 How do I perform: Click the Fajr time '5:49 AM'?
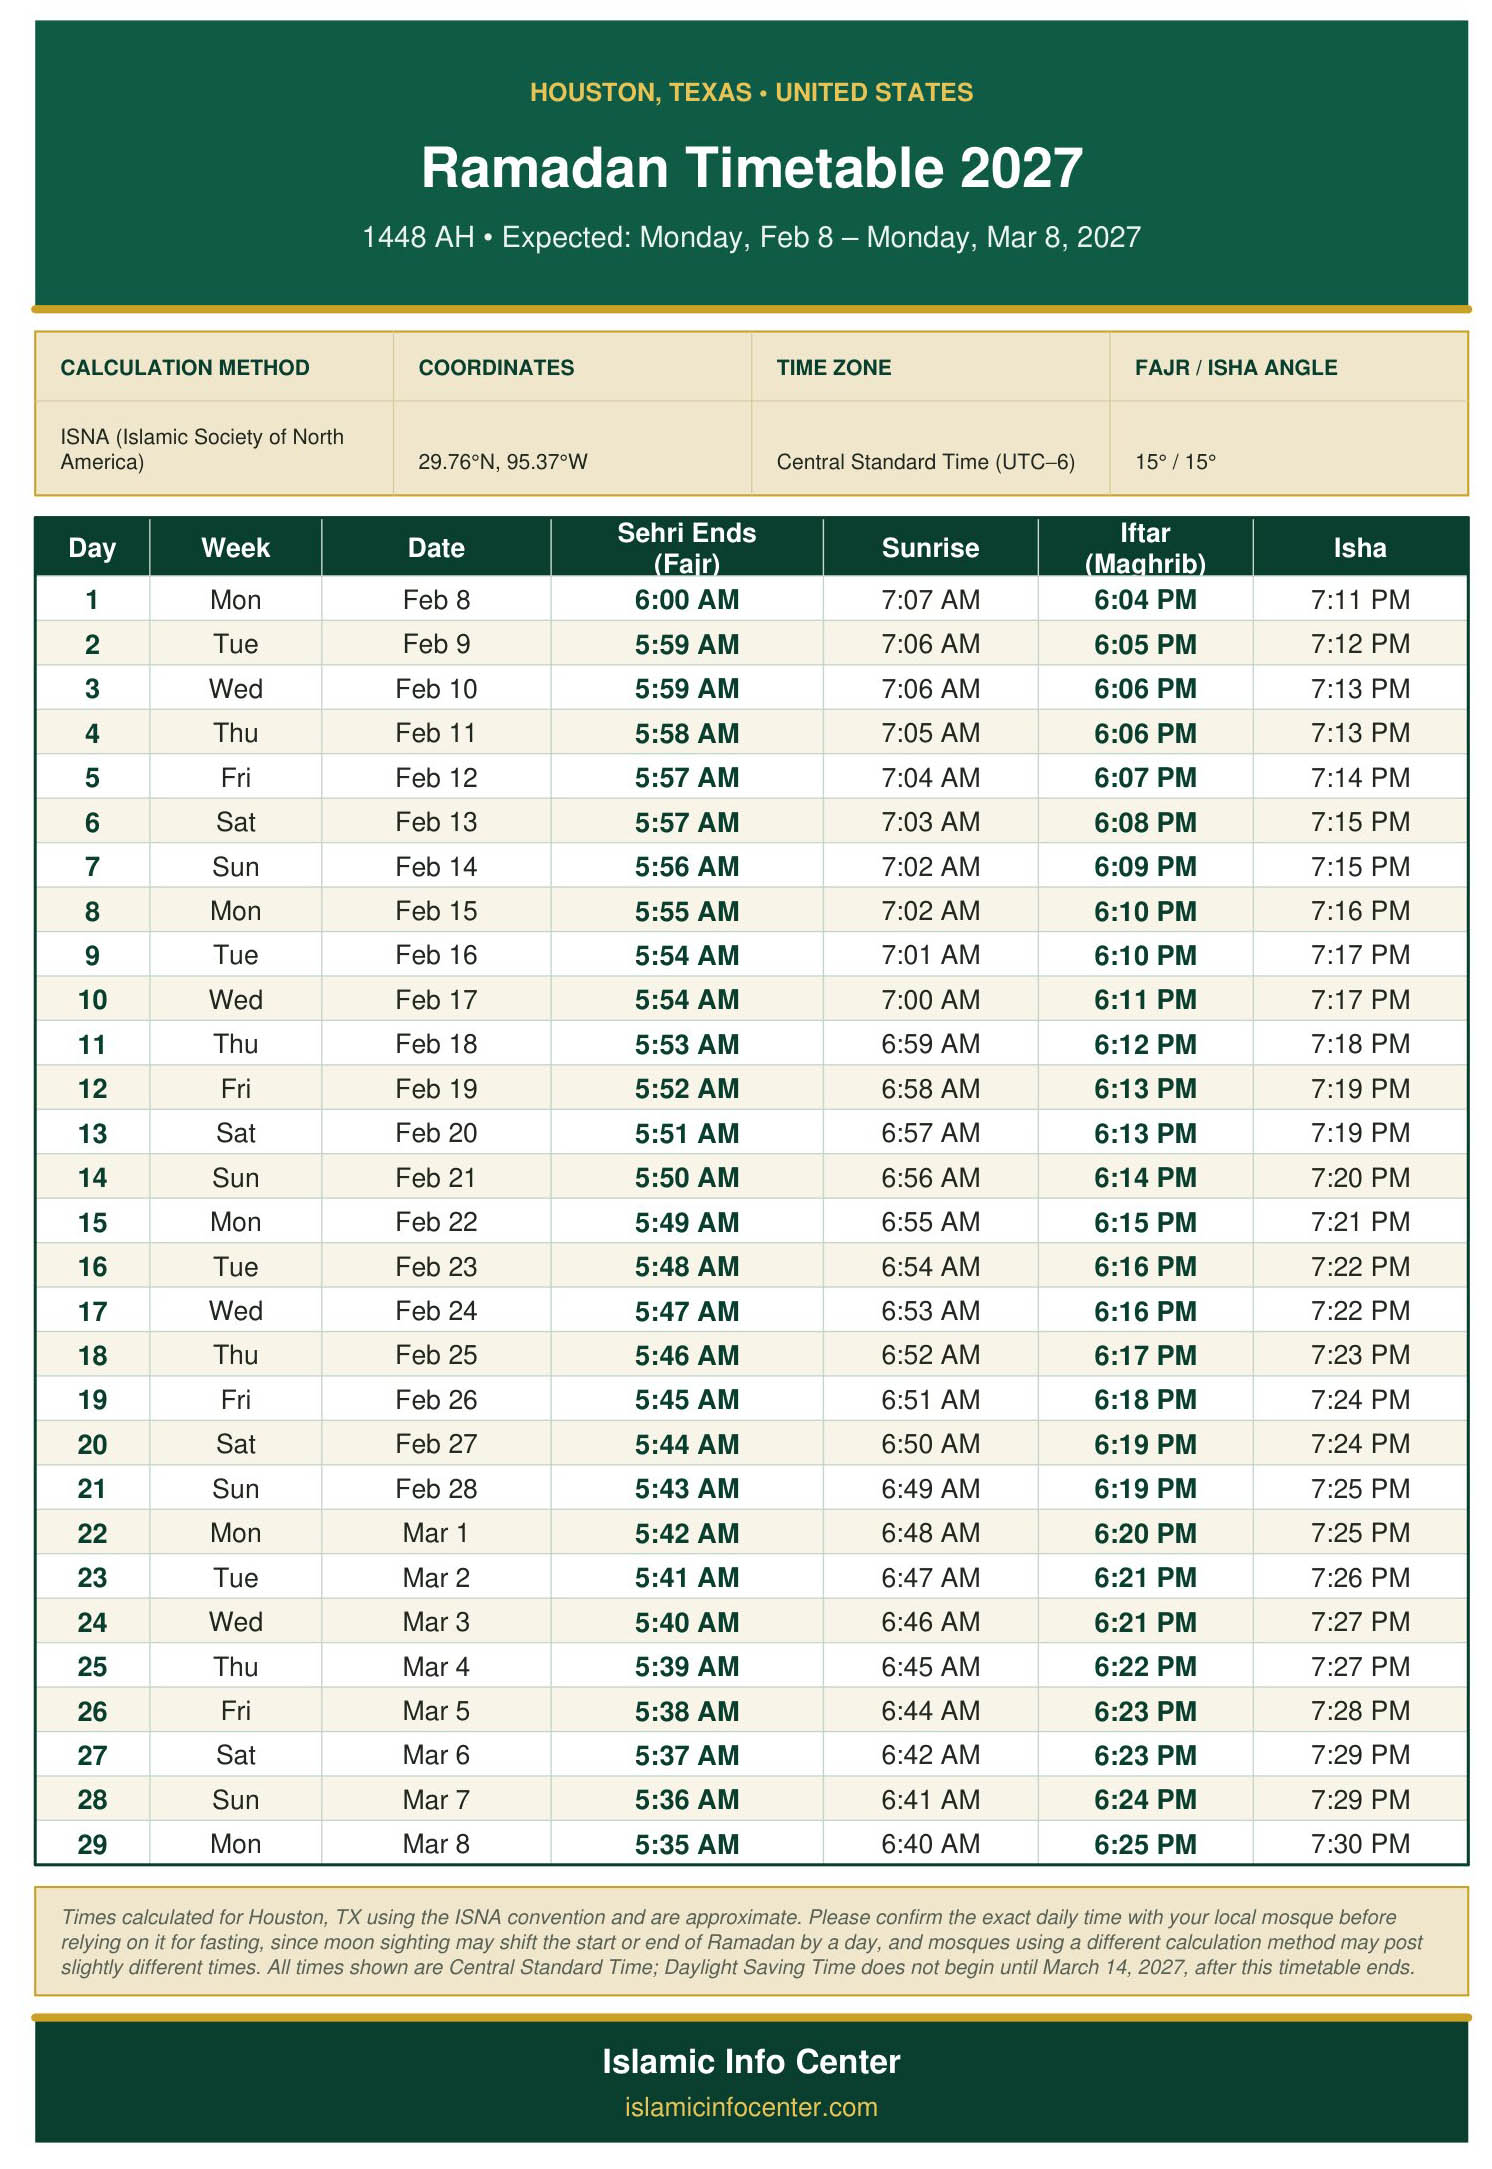point(686,1222)
